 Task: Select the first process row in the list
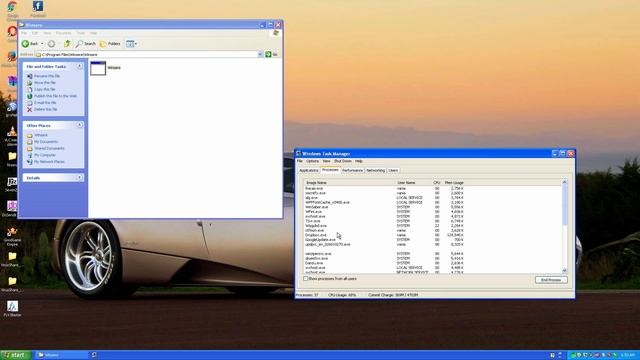click(x=384, y=189)
